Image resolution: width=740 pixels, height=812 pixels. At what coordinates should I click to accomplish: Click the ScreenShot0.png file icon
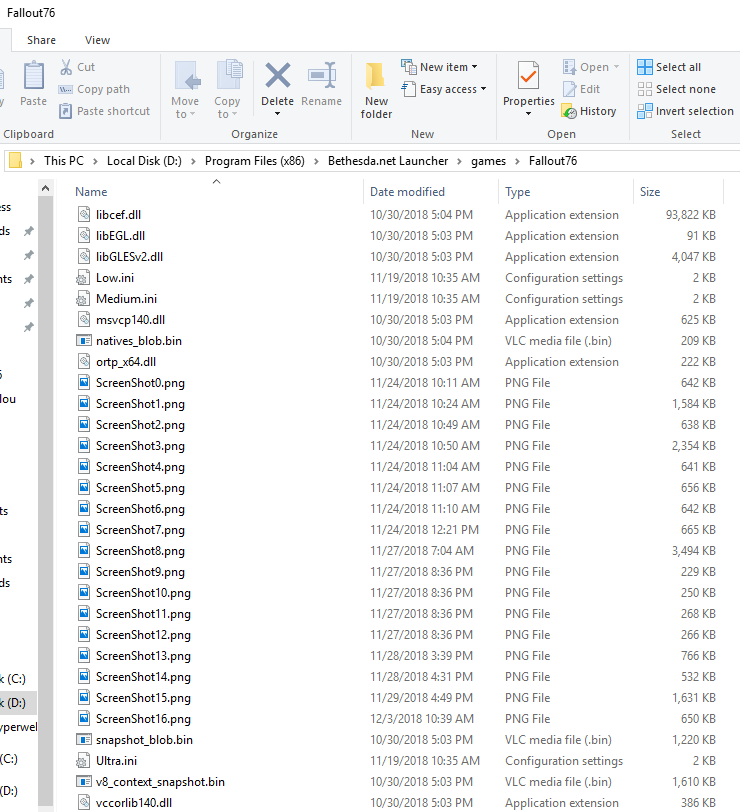coord(84,382)
